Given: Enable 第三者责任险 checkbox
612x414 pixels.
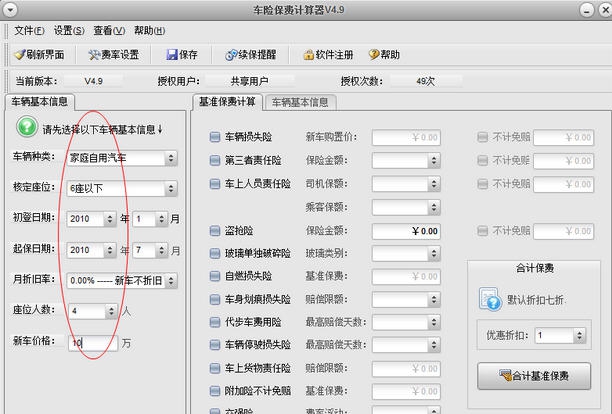Looking at the screenshot, I should click(215, 160).
